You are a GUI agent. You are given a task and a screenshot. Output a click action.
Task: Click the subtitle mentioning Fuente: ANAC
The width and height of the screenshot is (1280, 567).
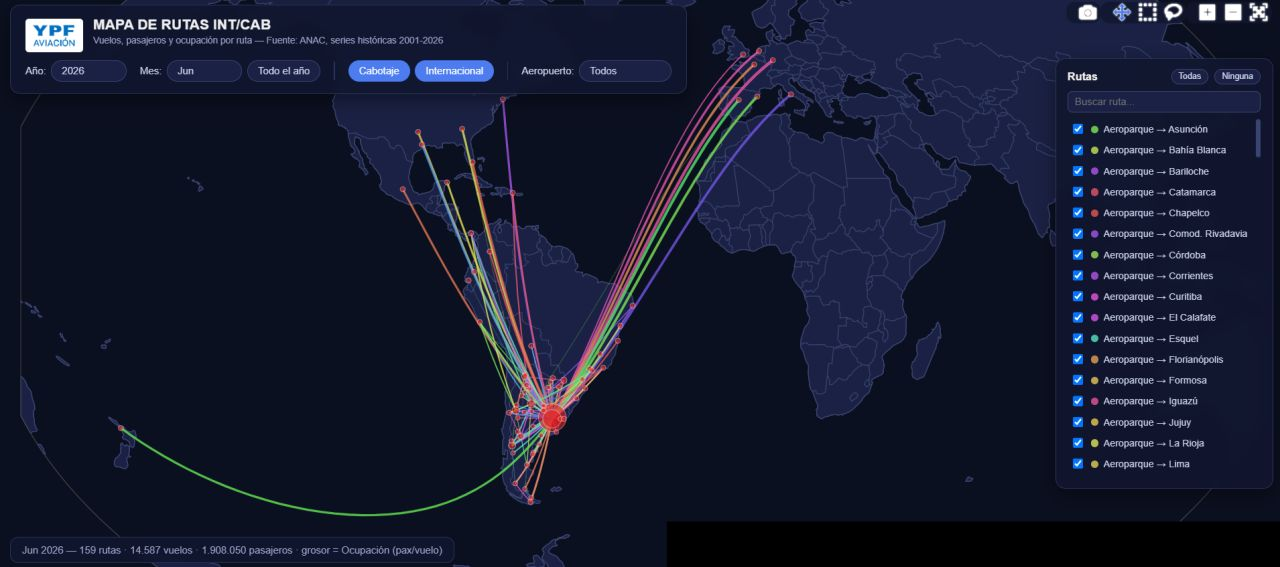coord(268,41)
